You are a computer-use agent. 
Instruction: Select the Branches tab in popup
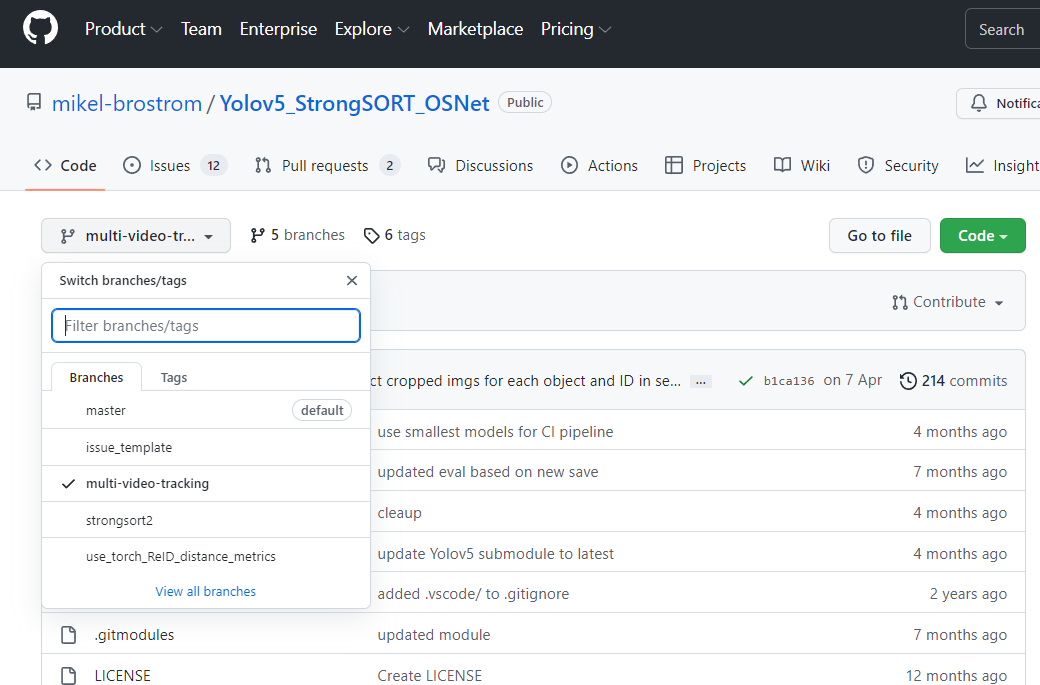click(96, 377)
